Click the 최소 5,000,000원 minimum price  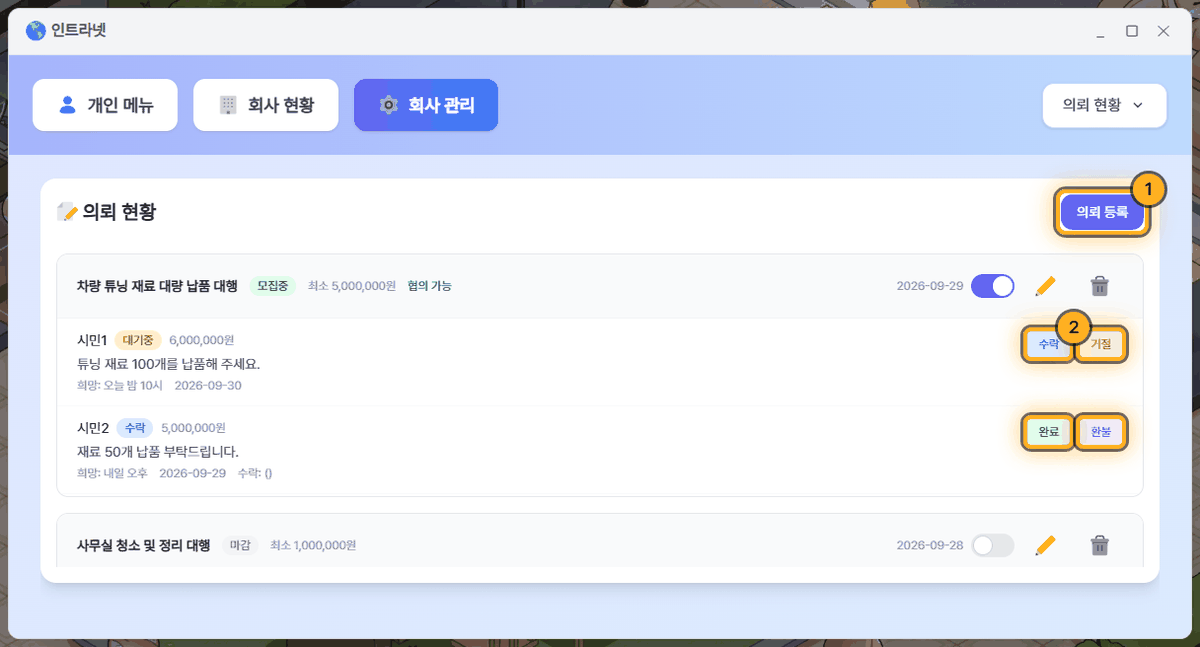tap(352, 286)
